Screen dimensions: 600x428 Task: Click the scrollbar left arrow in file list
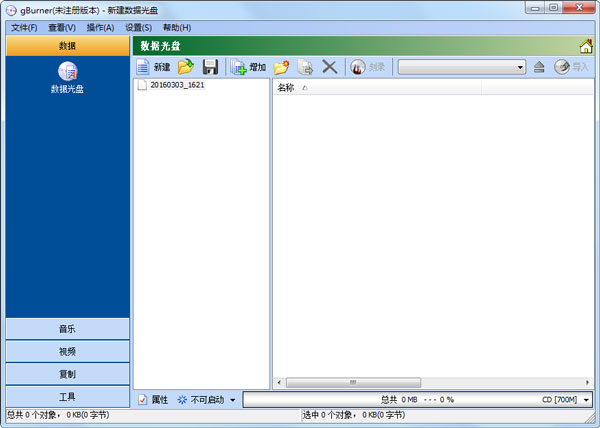coord(279,382)
